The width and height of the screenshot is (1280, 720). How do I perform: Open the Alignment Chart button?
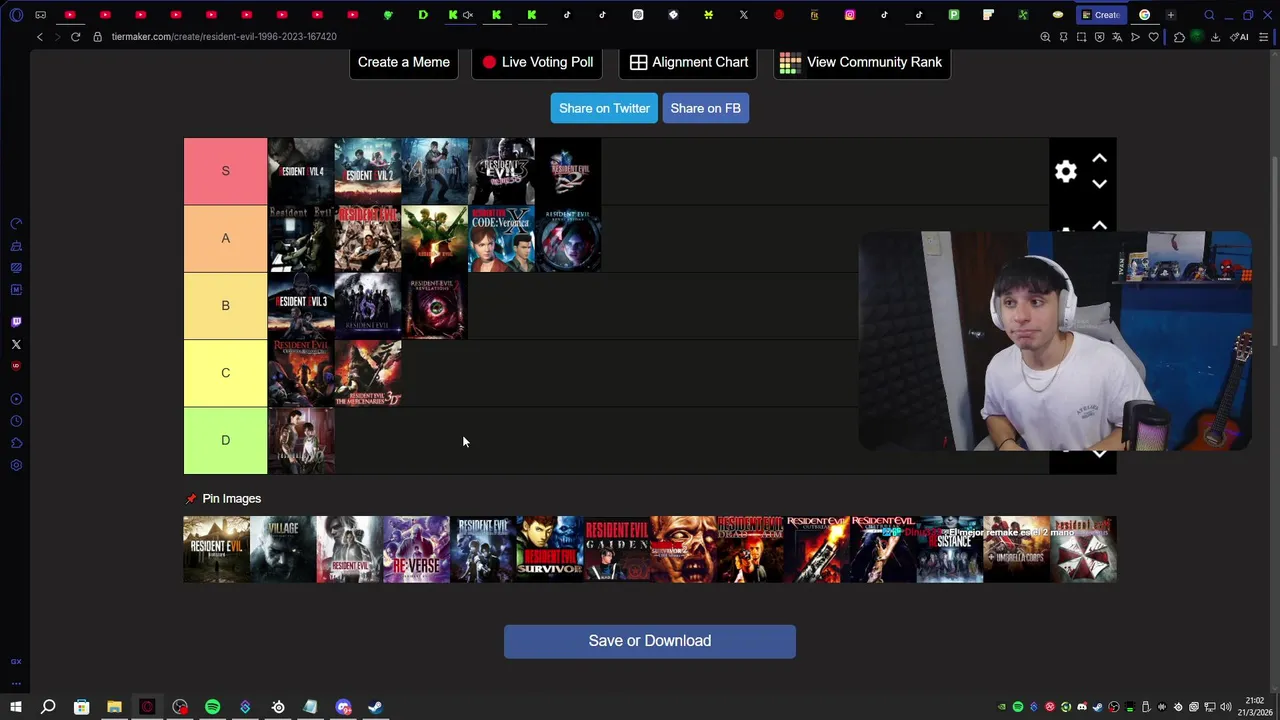click(x=688, y=62)
